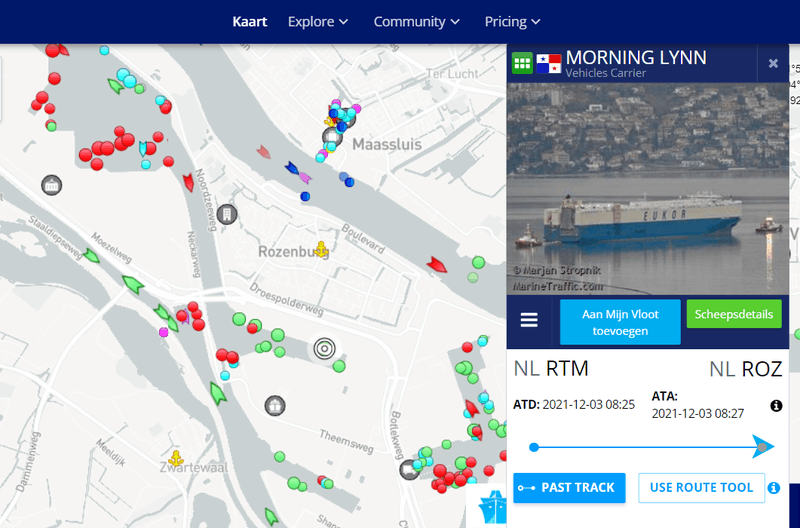Select cyan ship marker in northwest harbor
The image size is (800, 528).
143,148
